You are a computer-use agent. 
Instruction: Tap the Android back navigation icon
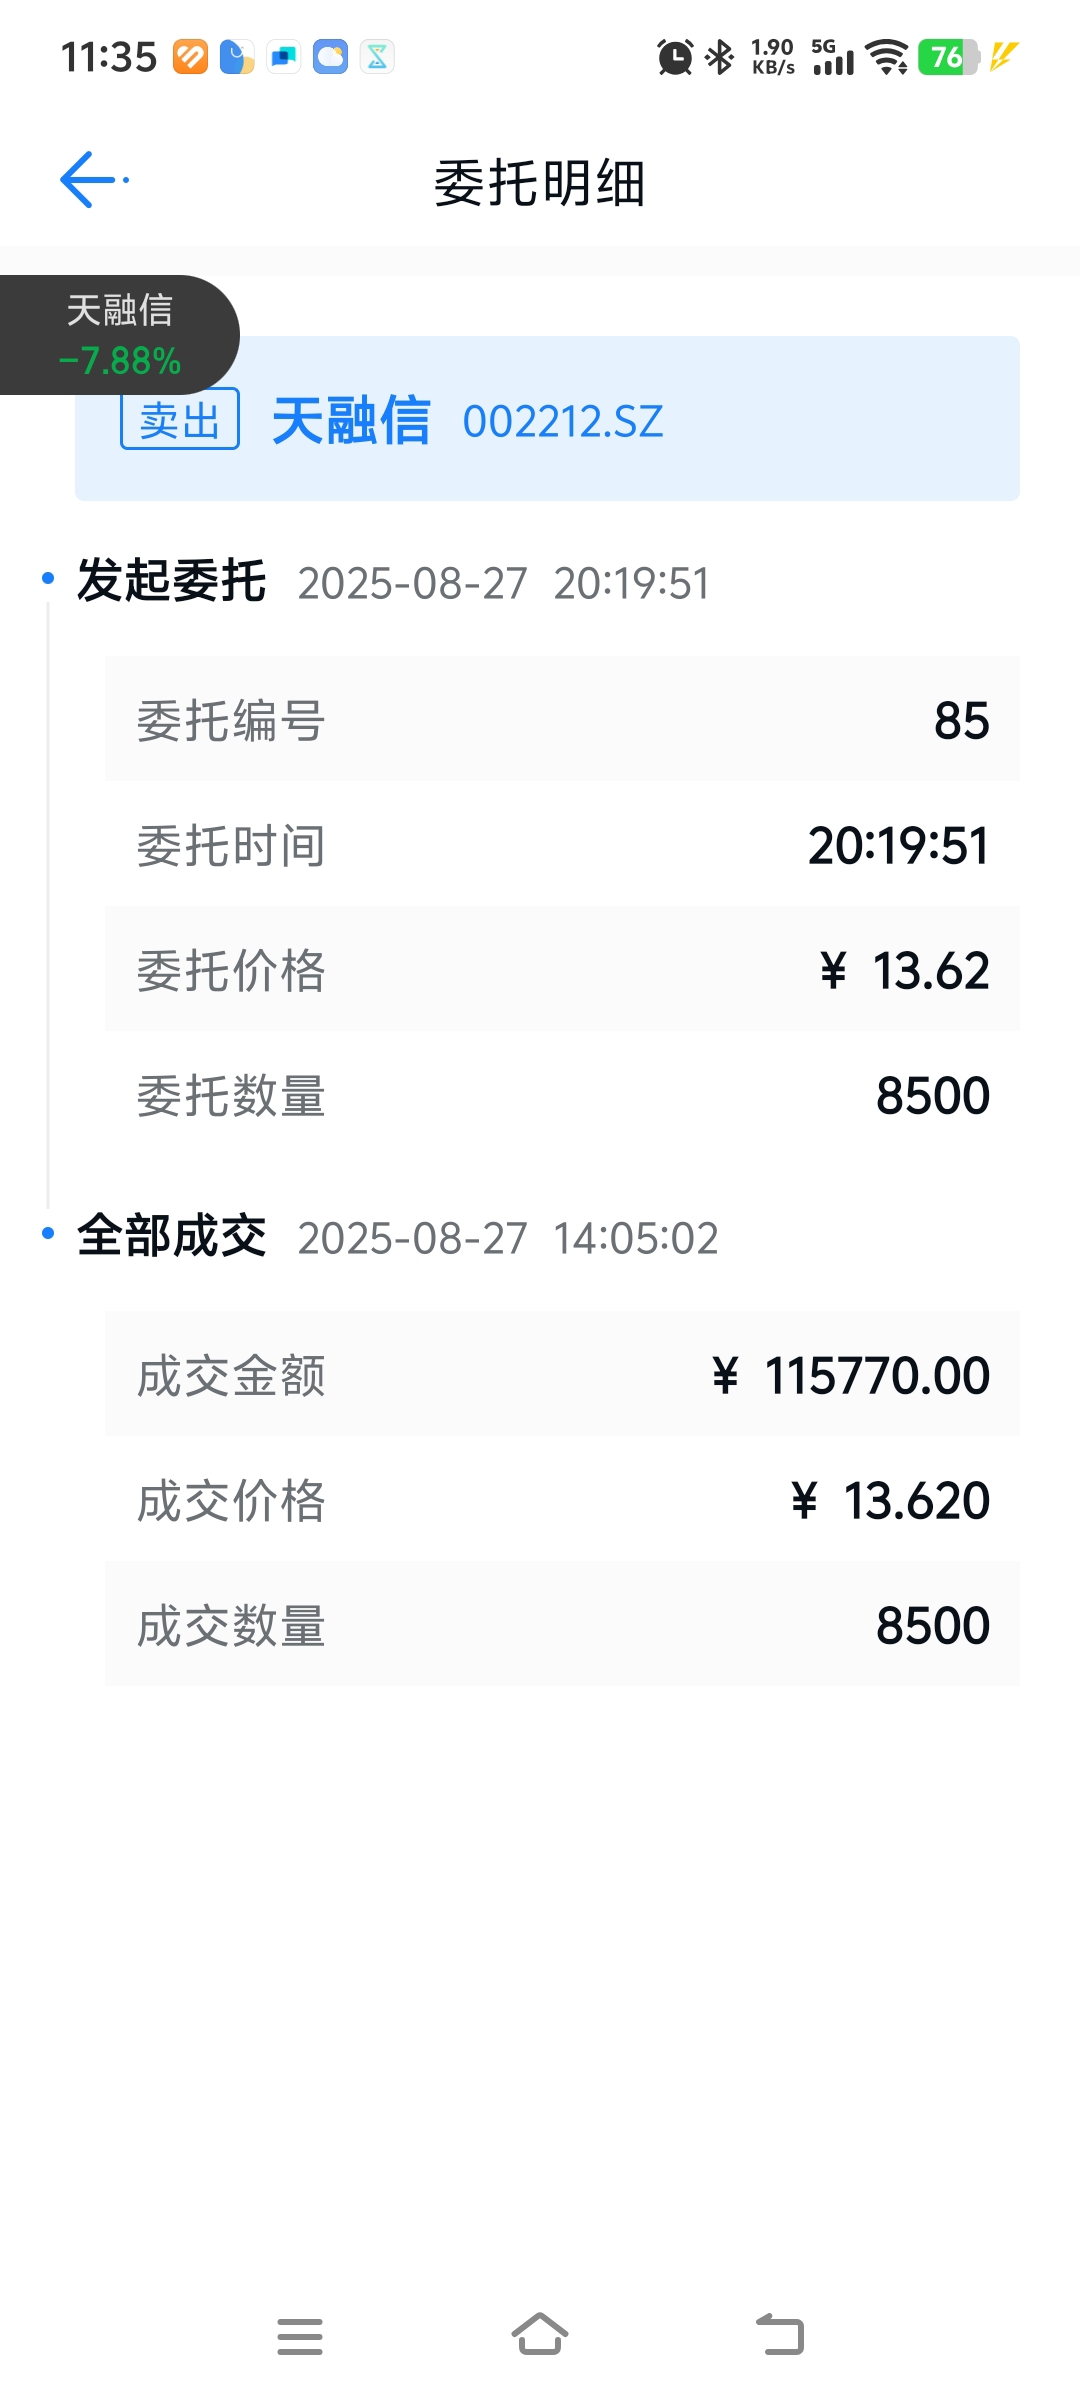(780, 2335)
